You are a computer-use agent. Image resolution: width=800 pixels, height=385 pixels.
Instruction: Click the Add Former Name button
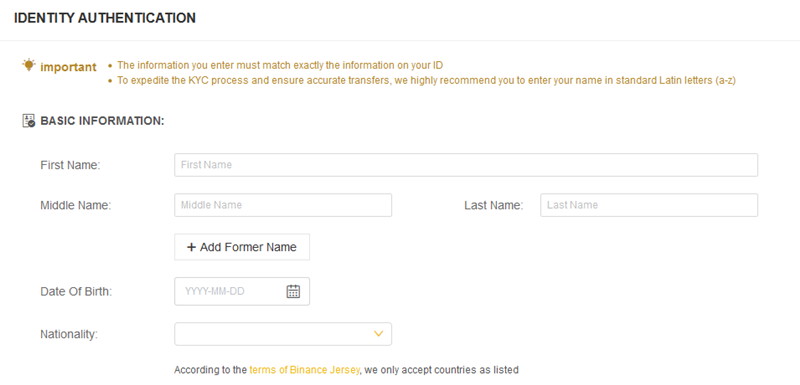pos(242,247)
